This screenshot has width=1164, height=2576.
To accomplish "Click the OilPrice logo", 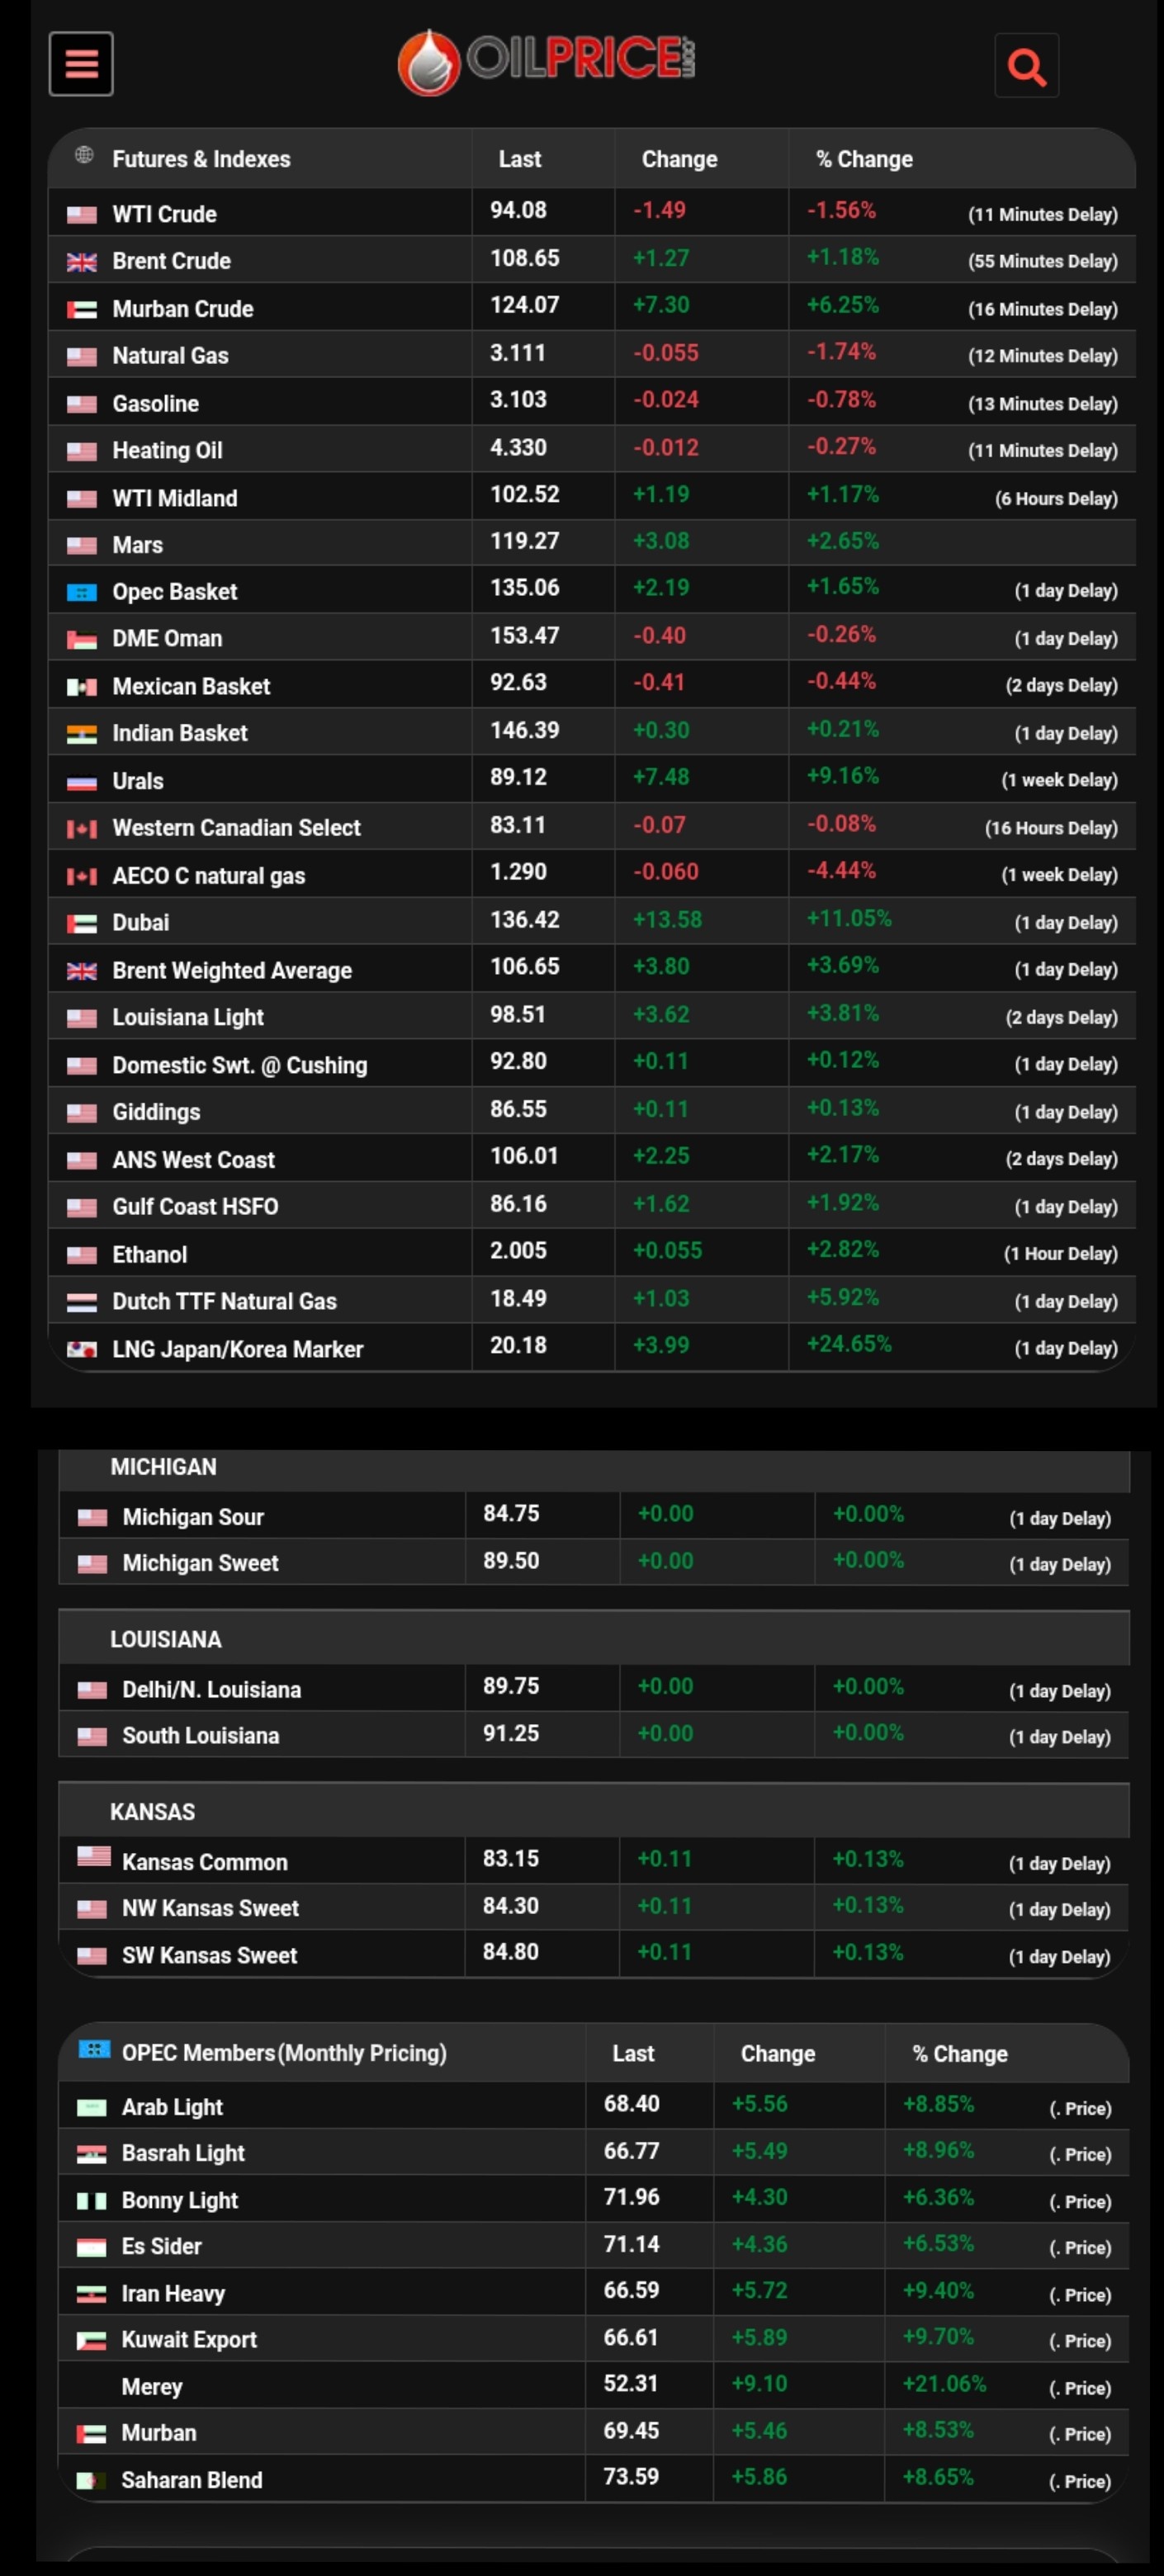I will pyautogui.click(x=546, y=62).
